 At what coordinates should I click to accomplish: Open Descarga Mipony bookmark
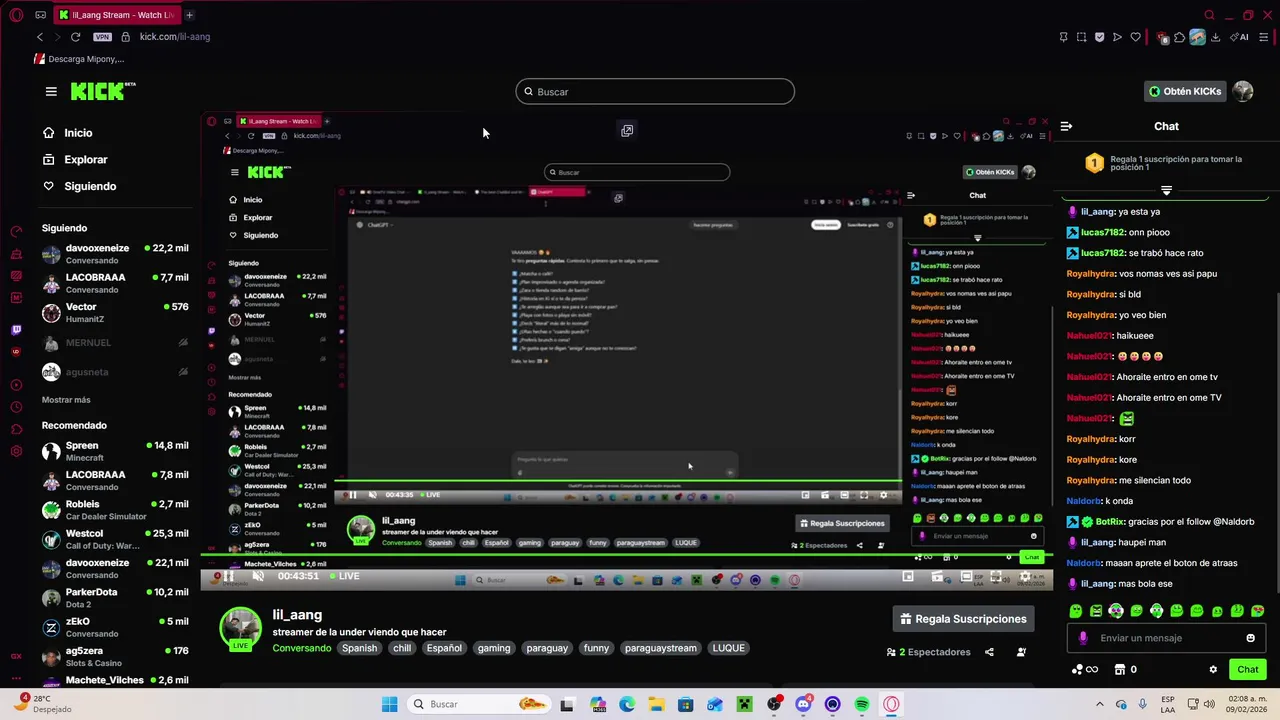click(79, 59)
